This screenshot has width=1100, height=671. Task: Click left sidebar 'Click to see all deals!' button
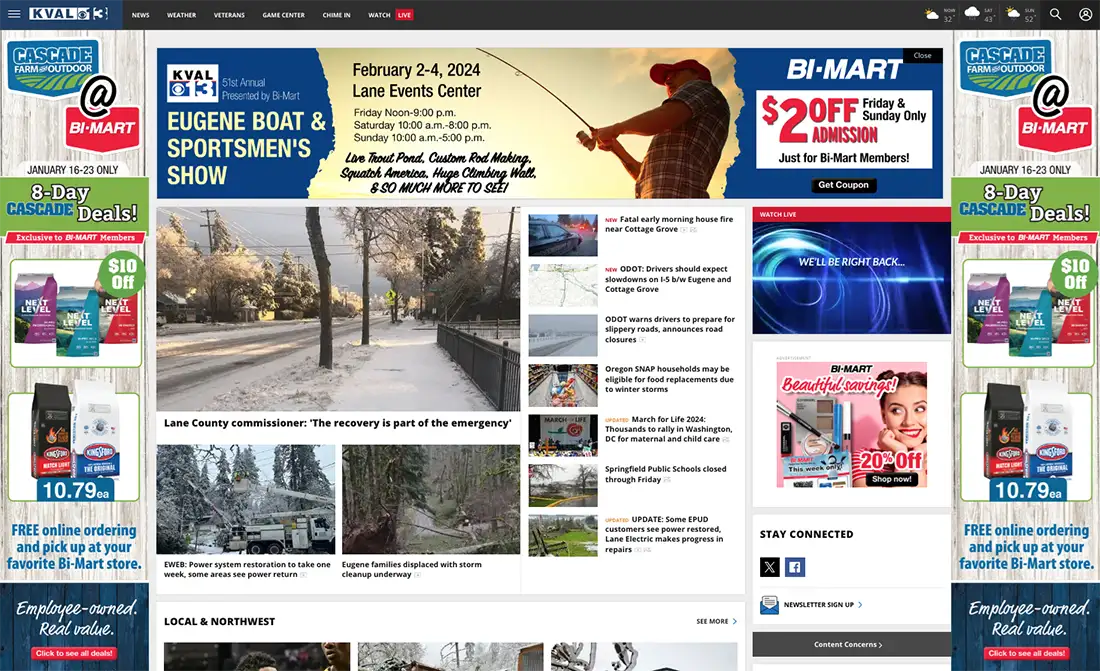tap(74, 653)
